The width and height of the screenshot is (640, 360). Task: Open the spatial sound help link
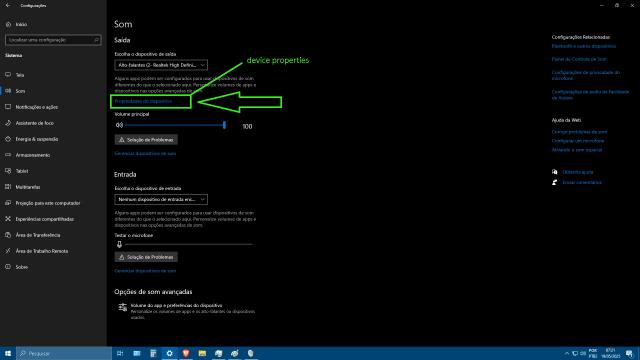577,150
